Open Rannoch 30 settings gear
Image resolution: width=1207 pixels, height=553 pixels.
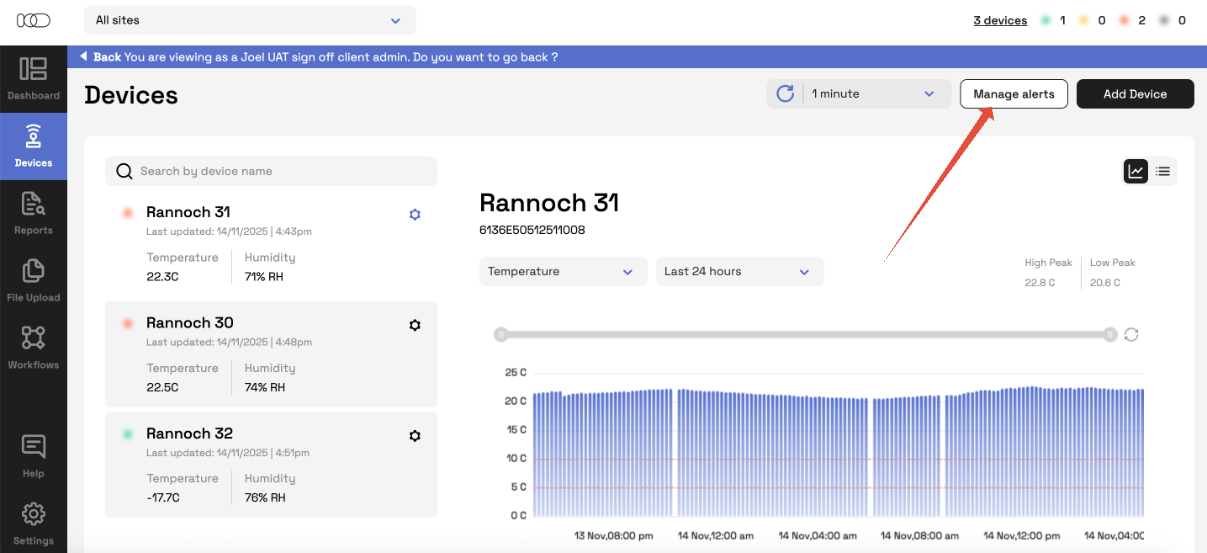tap(415, 325)
